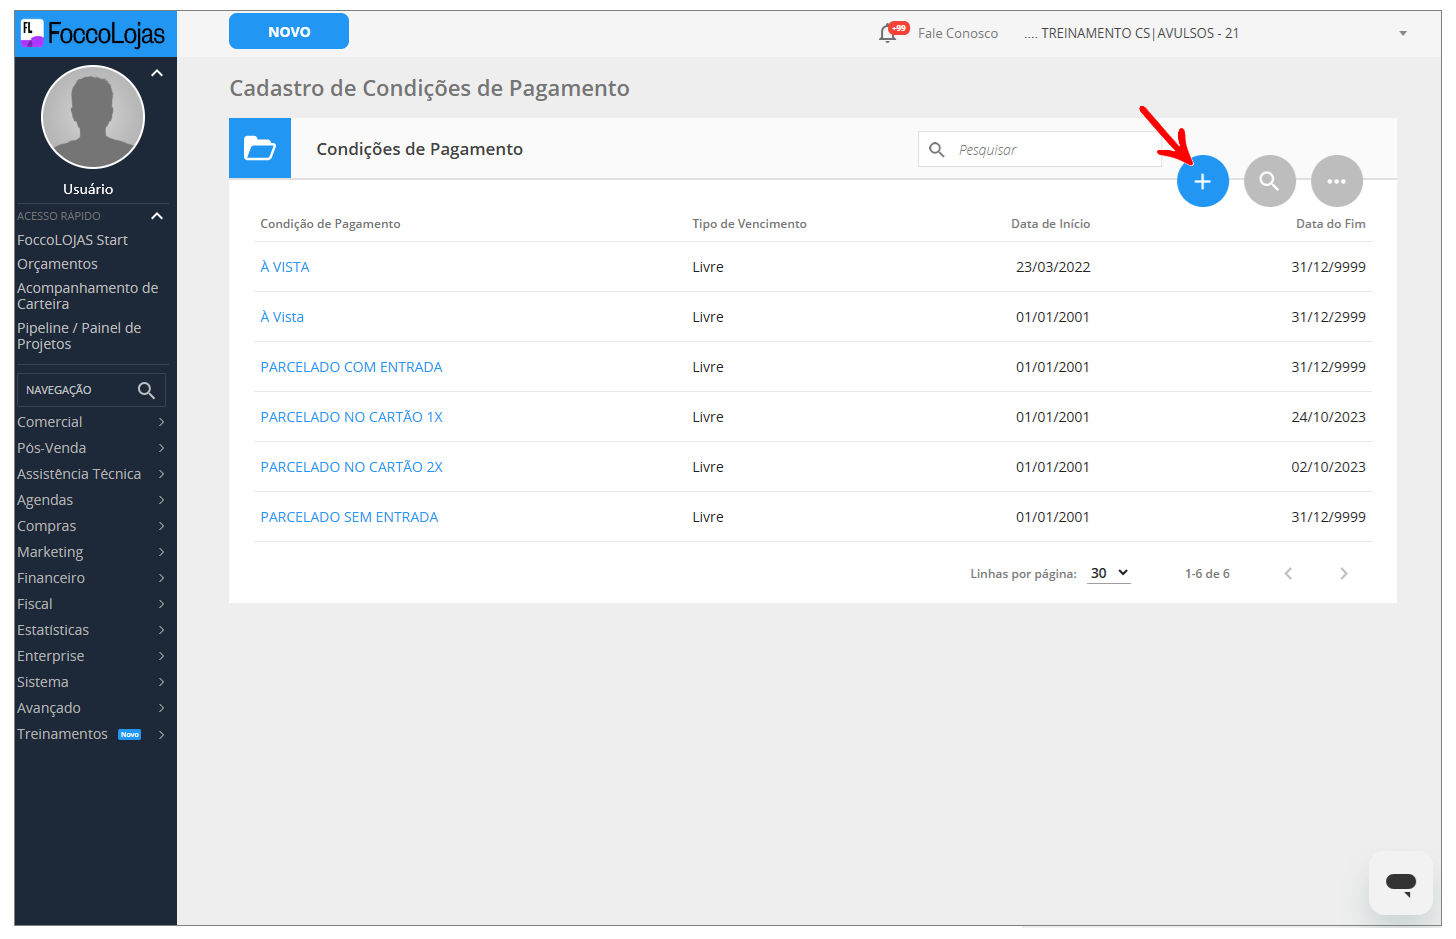This screenshot has width=1456, height=939.
Task: Click the notification bell icon
Action: pyautogui.click(x=887, y=34)
